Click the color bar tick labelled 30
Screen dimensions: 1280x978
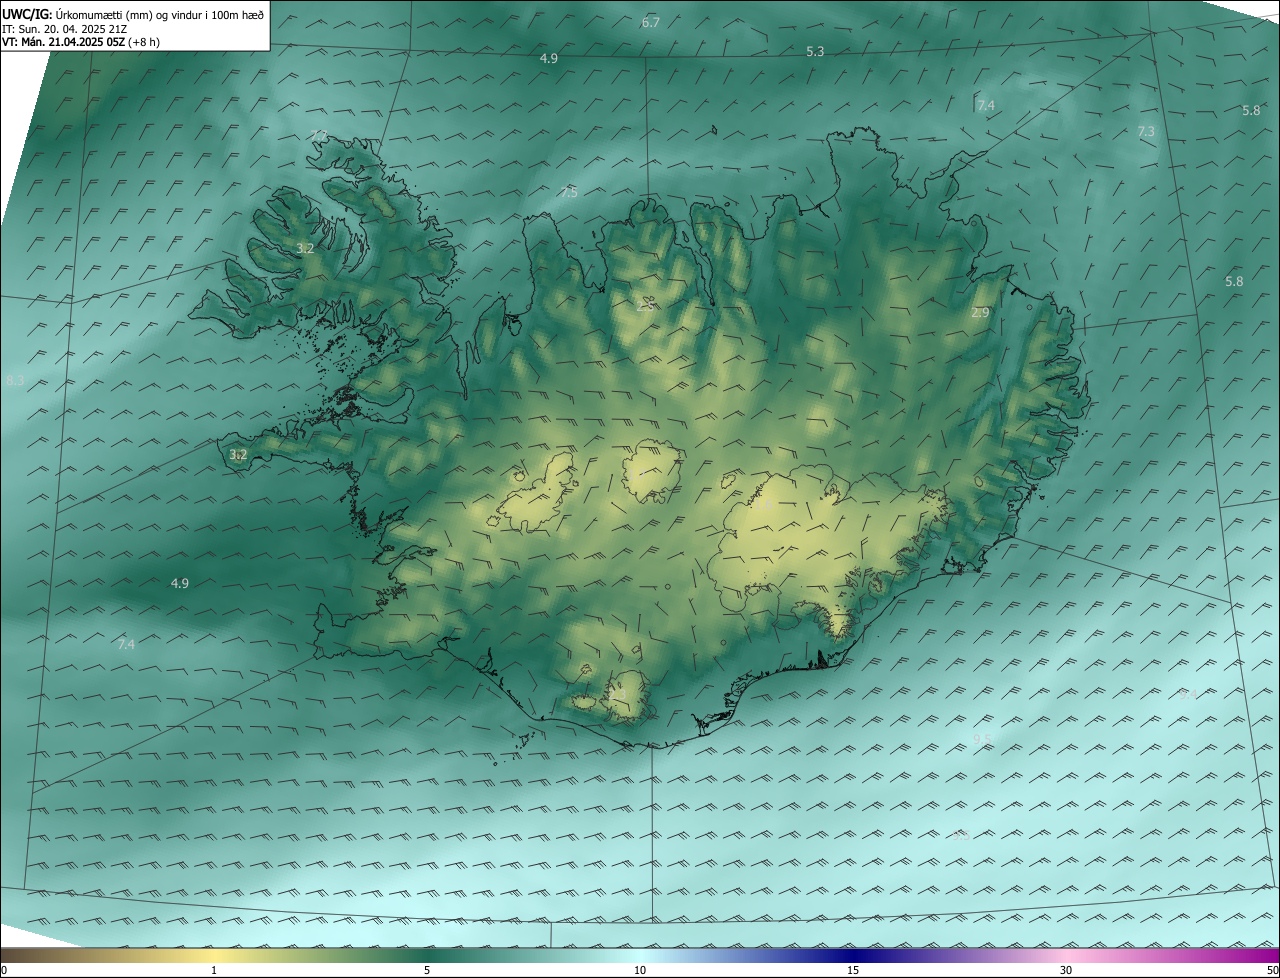click(x=1066, y=970)
